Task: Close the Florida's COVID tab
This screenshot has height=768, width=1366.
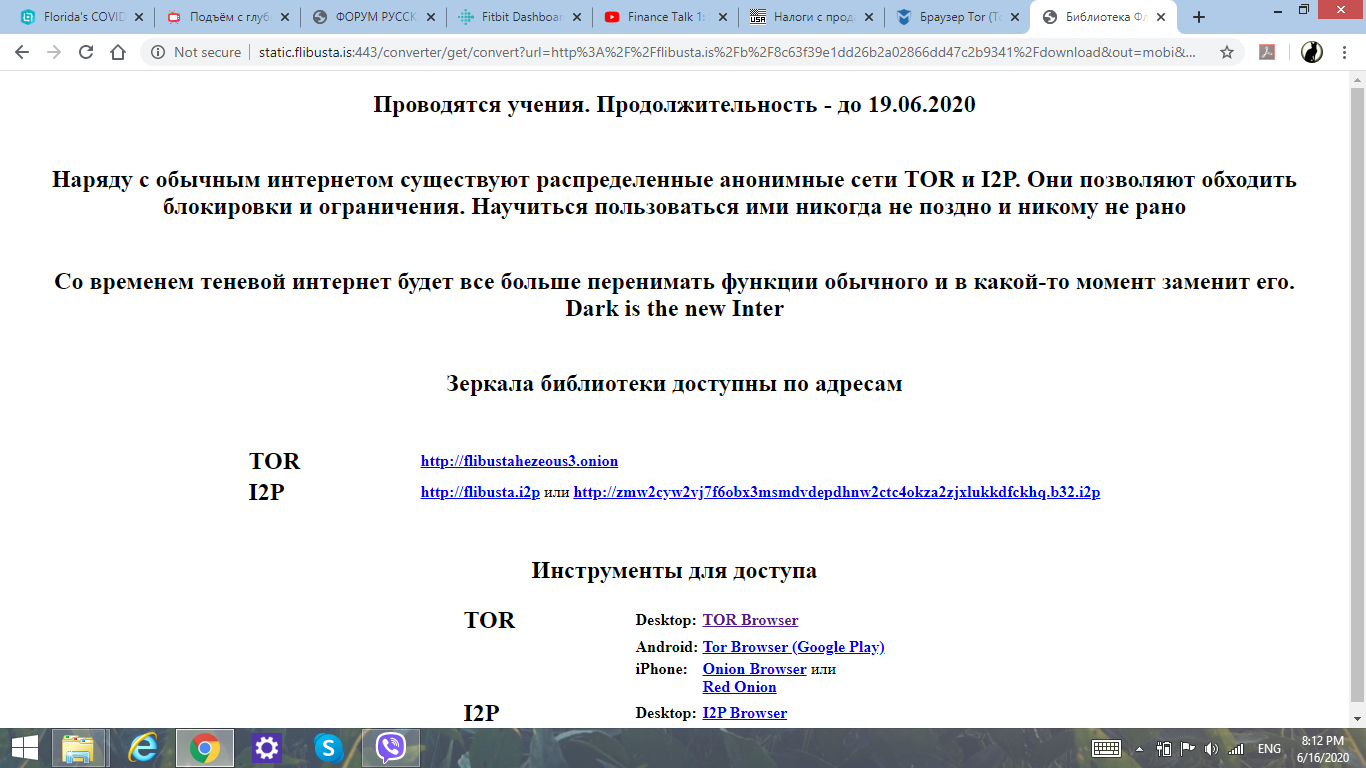Action: [138, 17]
